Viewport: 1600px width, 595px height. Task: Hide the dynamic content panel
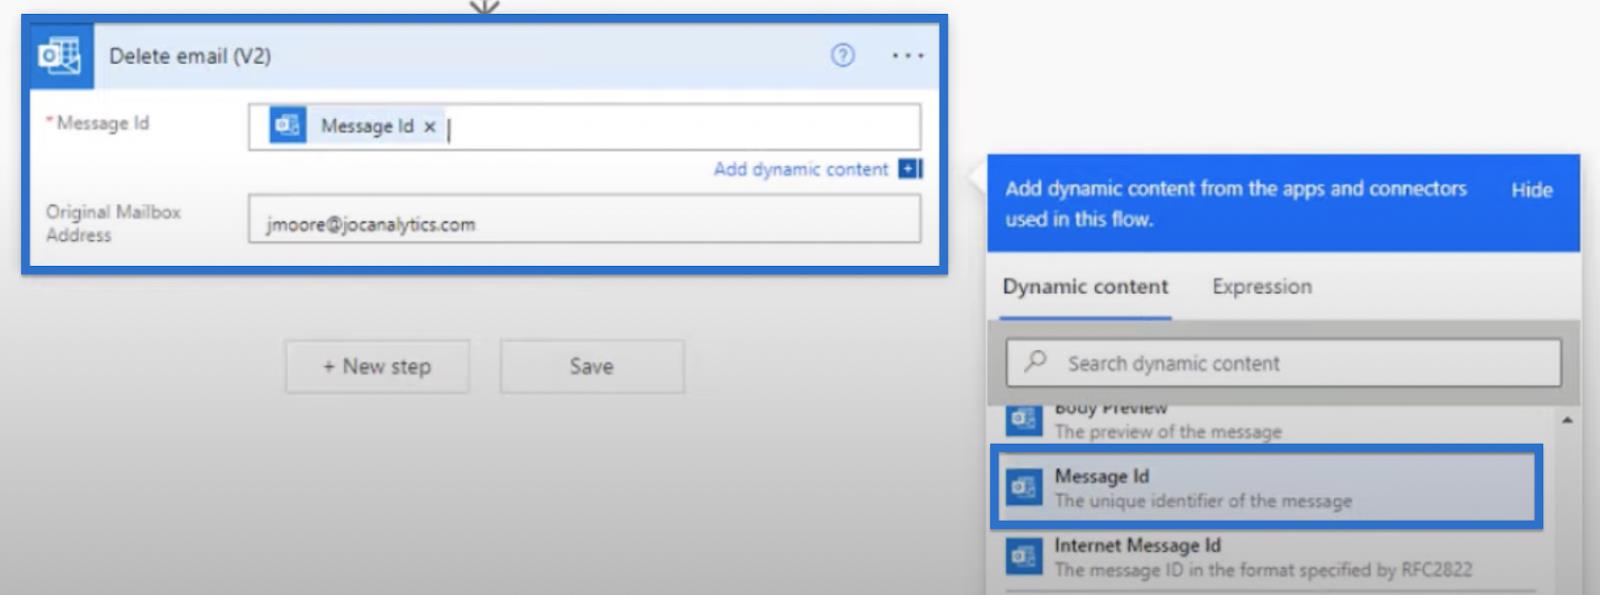coord(1531,190)
